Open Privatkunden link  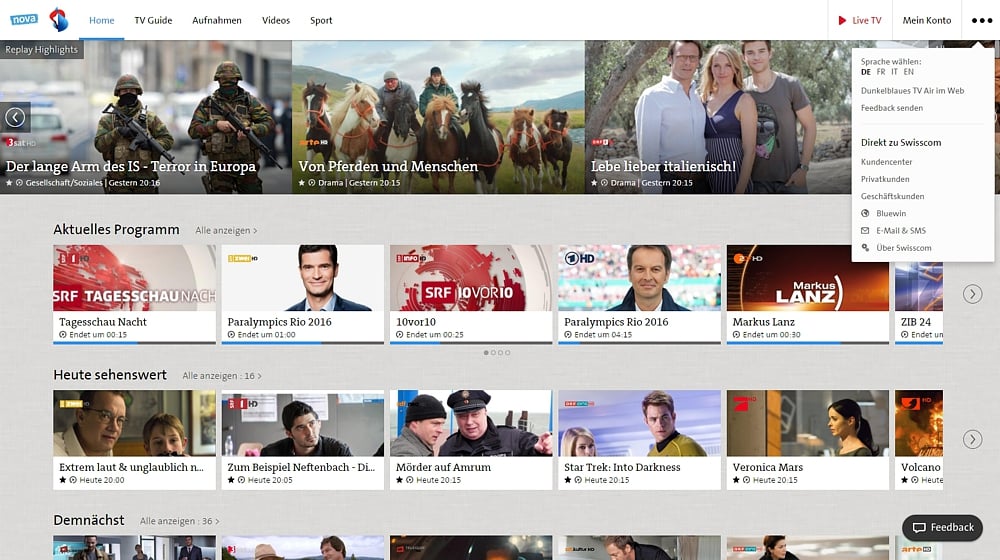click(885, 179)
